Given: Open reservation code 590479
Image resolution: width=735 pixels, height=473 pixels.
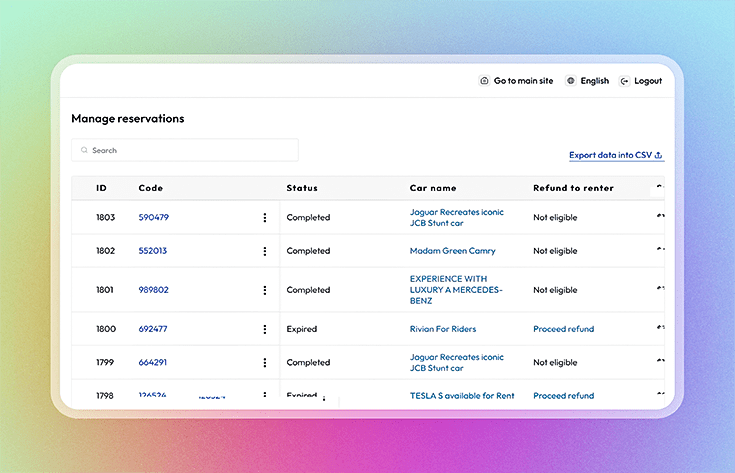Looking at the screenshot, I should point(154,217).
